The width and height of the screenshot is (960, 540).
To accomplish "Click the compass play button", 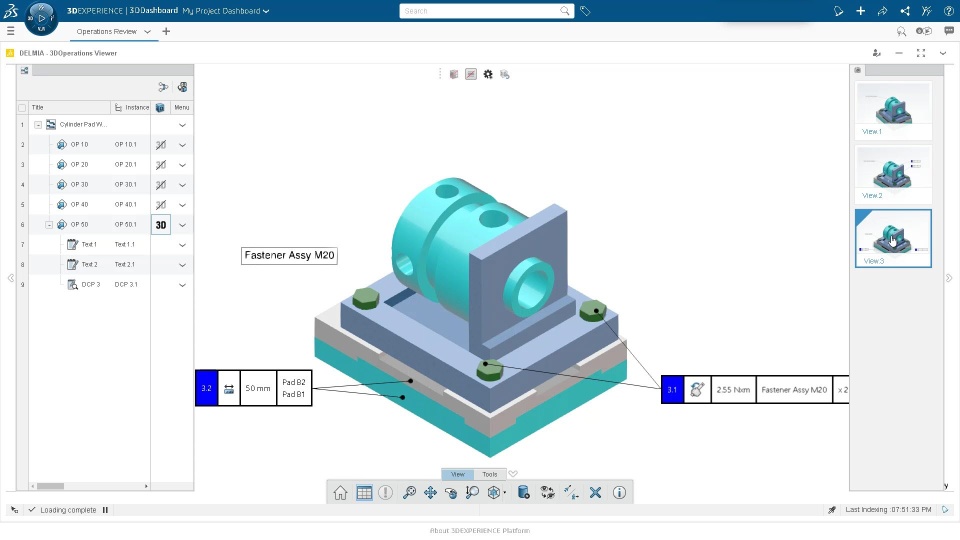I will pos(42,18).
